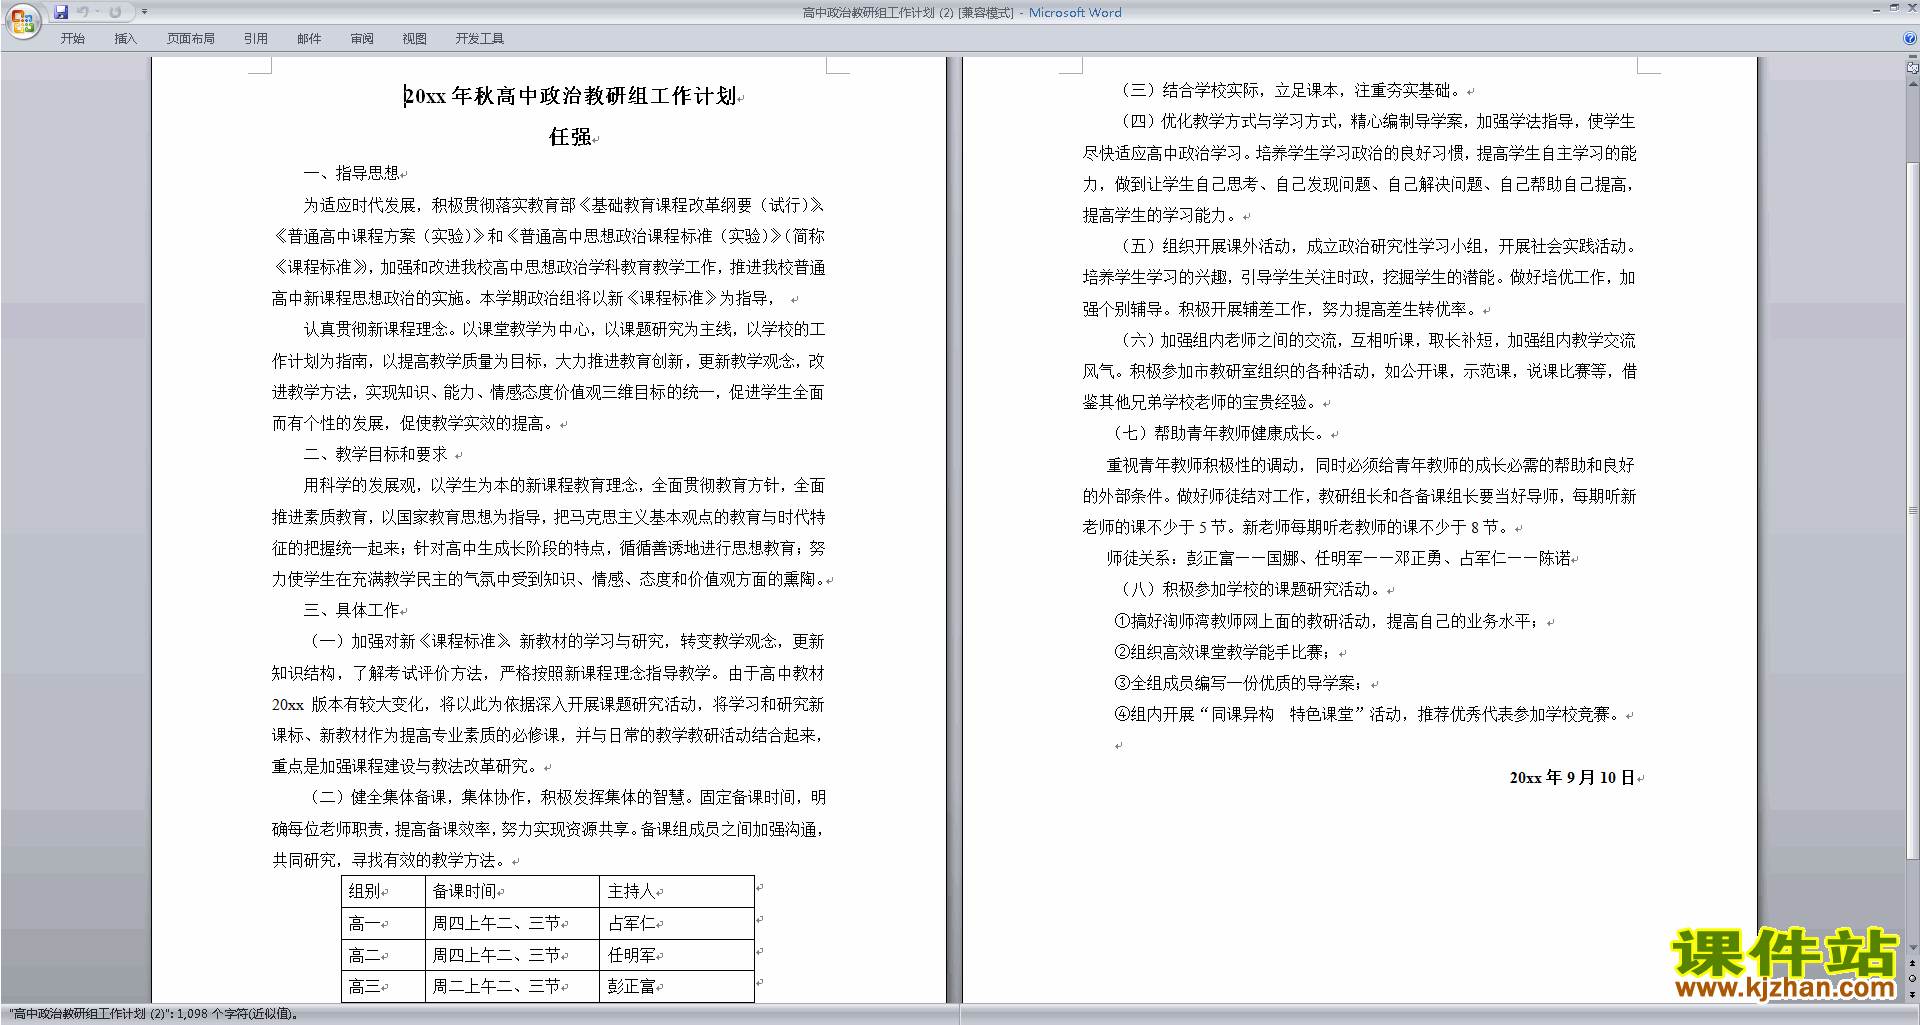Viewport: 1920px width, 1025px height.
Task: Switch to the 引用 tab
Action: (256, 38)
